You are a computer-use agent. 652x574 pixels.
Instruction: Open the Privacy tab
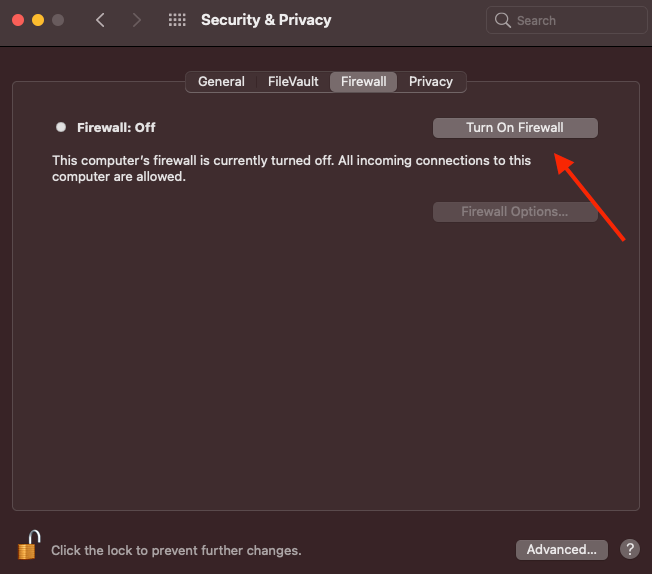click(x=431, y=82)
